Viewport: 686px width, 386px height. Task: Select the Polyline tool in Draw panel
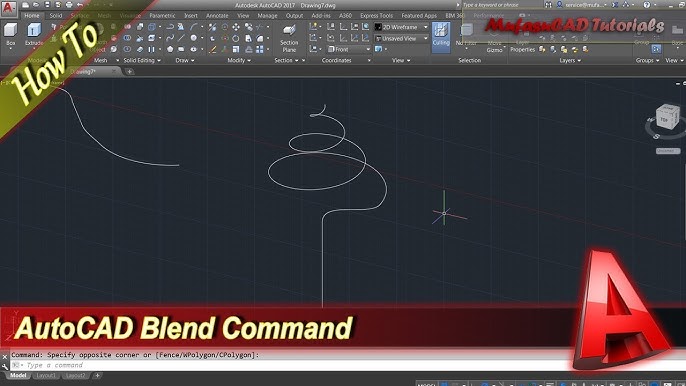click(170, 27)
